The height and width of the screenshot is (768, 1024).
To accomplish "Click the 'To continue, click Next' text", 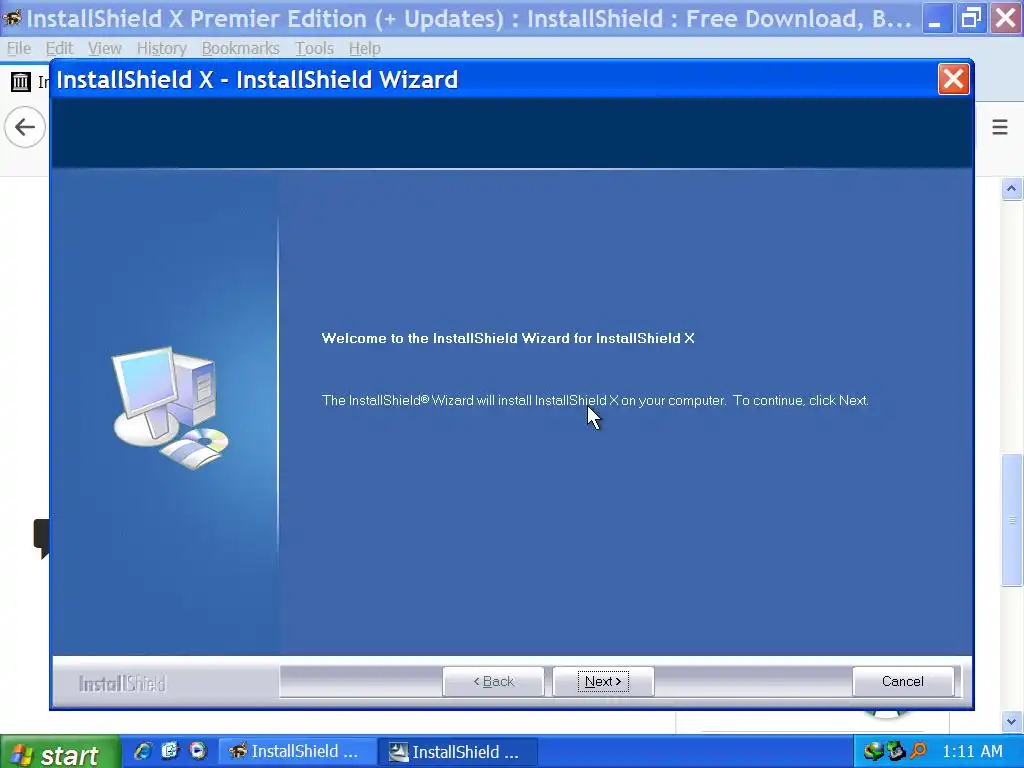I will [x=801, y=400].
